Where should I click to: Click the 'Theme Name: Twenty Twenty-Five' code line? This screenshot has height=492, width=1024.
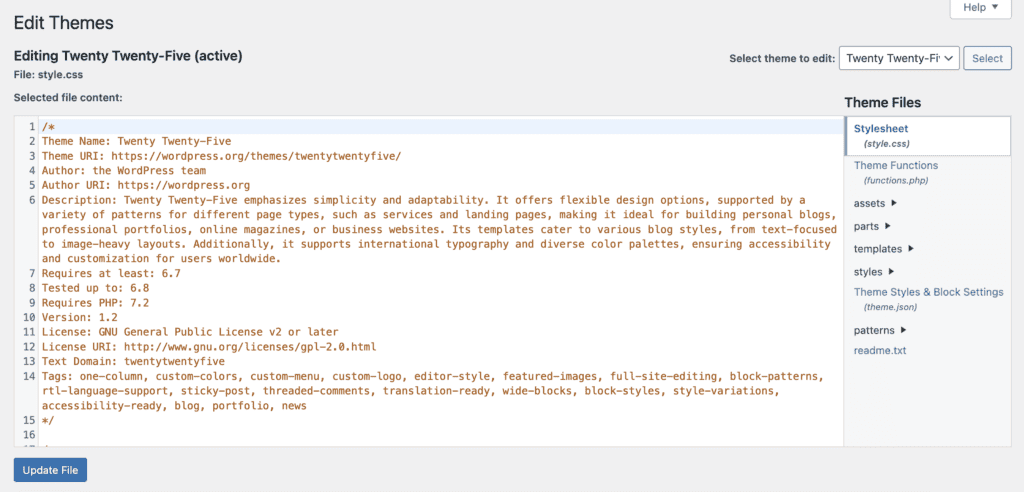(136, 141)
